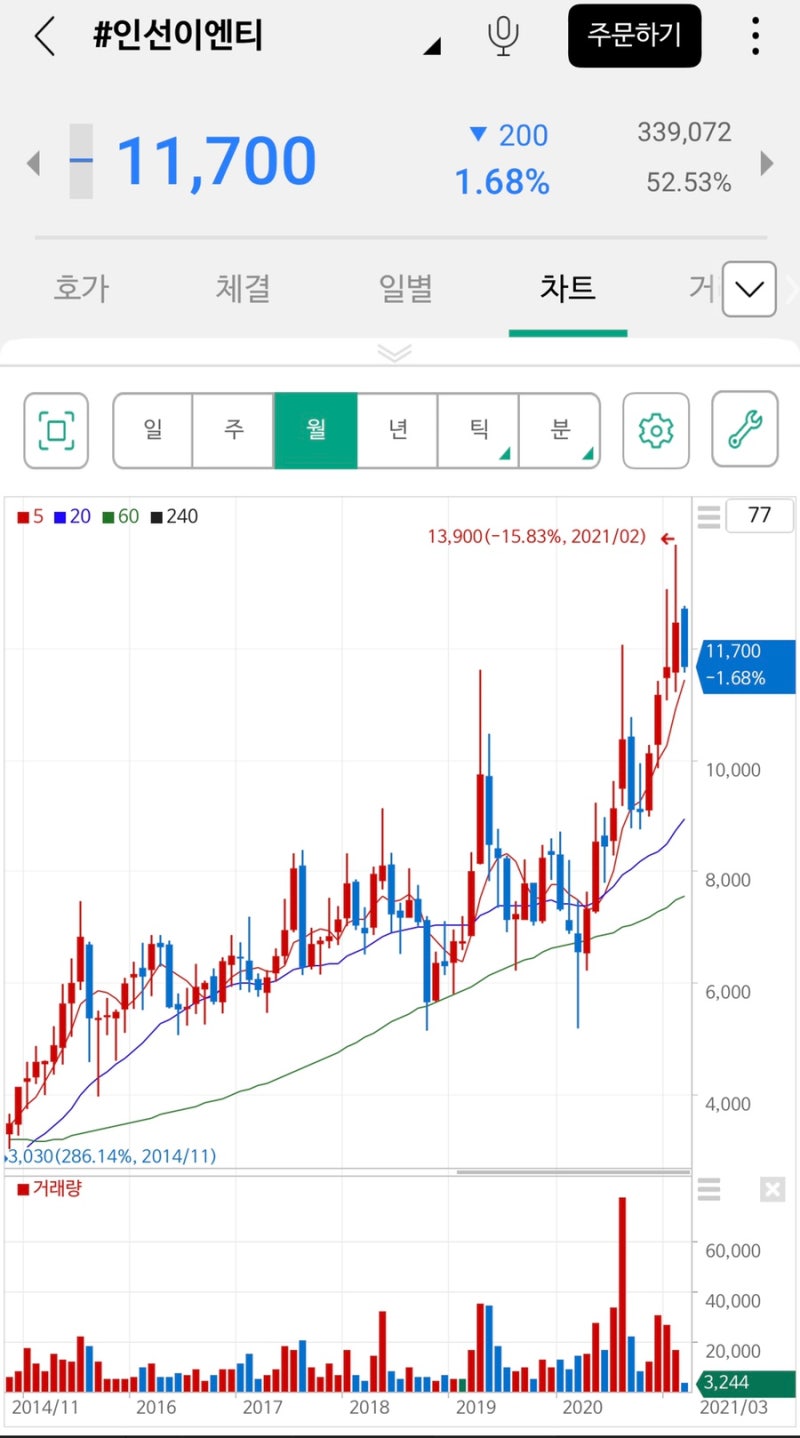
Task: Tap the current price tag 11,700 on axis
Action: tap(748, 665)
